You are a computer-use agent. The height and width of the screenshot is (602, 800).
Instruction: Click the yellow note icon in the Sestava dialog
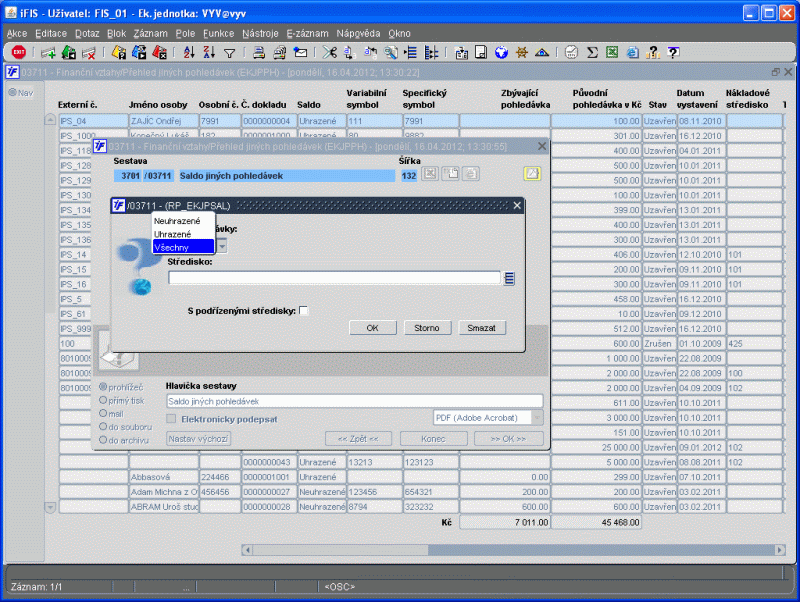pyautogui.click(x=532, y=173)
